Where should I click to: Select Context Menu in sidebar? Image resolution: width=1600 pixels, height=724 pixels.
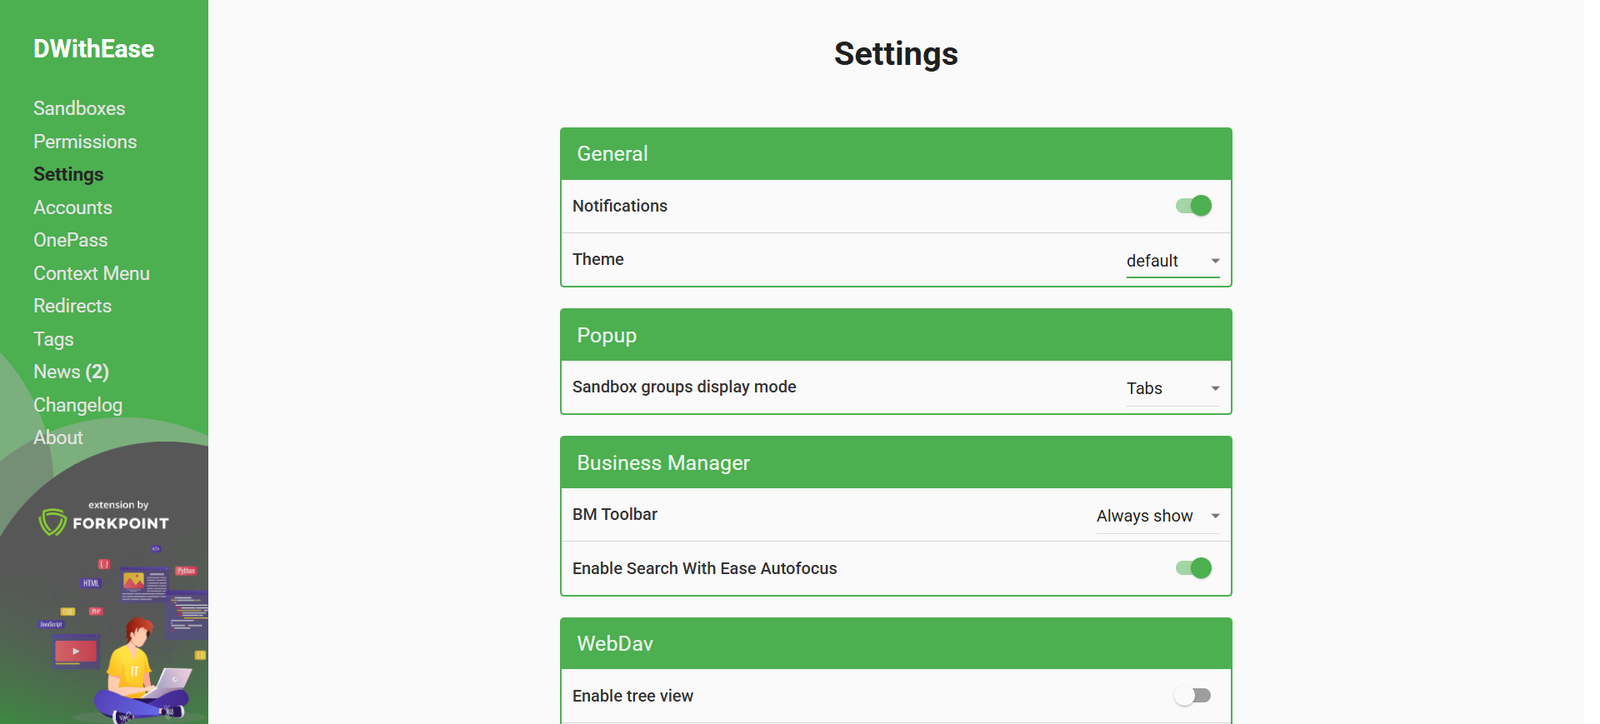click(x=91, y=273)
